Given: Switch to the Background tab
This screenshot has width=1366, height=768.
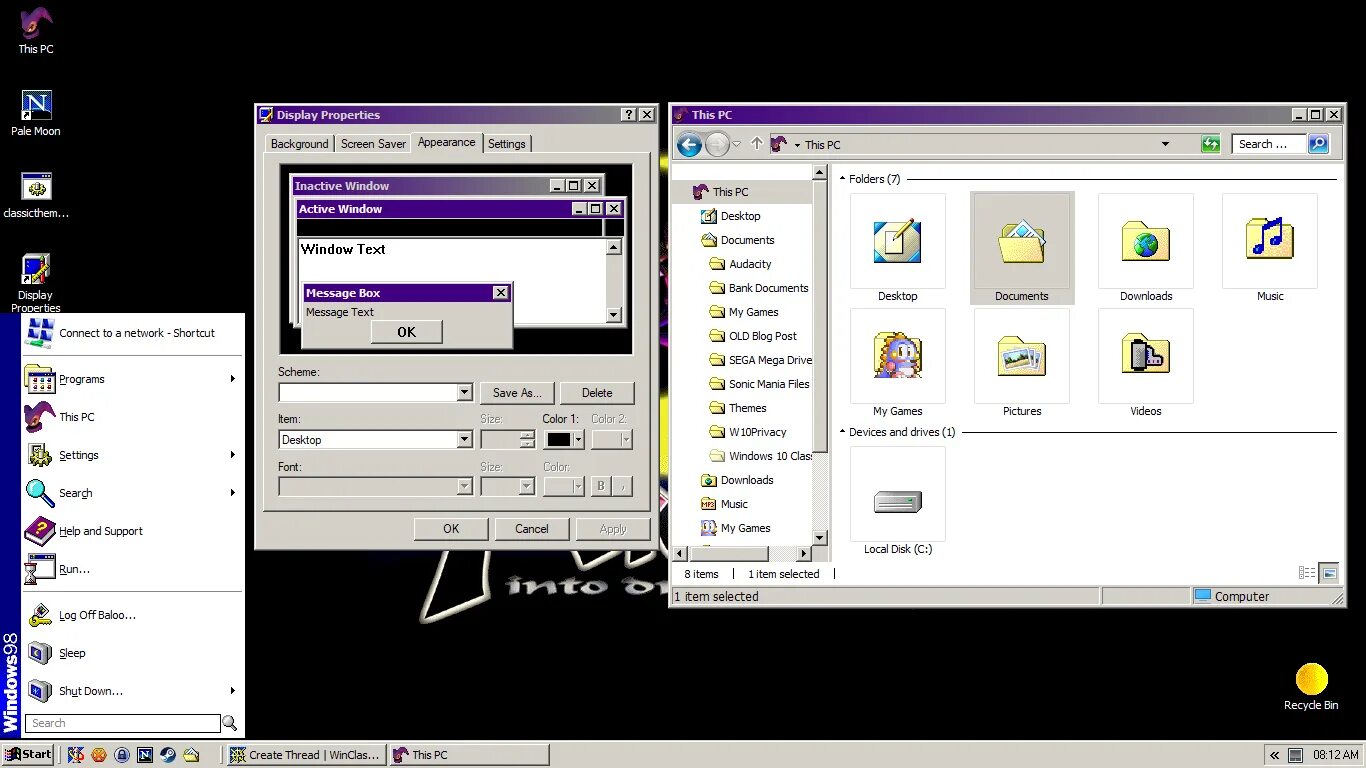Looking at the screenshot, I should 299,144.
